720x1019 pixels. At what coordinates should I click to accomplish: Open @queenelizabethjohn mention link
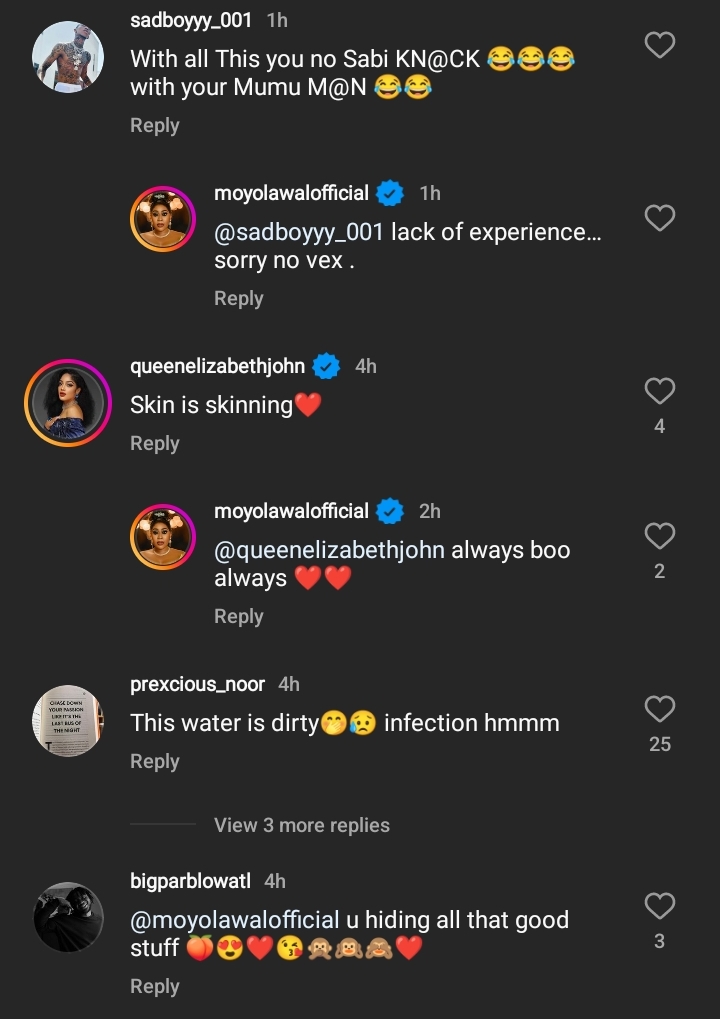point(329,550)
